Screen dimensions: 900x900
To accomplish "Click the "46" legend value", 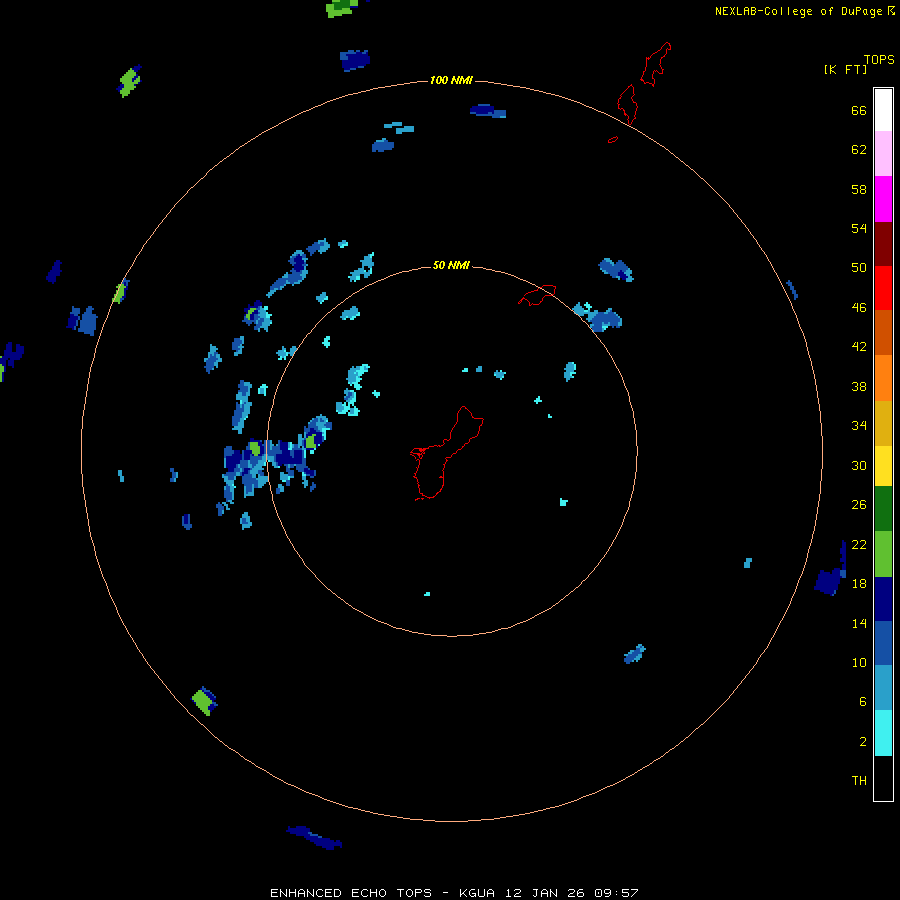I will (x=859, y=308).
